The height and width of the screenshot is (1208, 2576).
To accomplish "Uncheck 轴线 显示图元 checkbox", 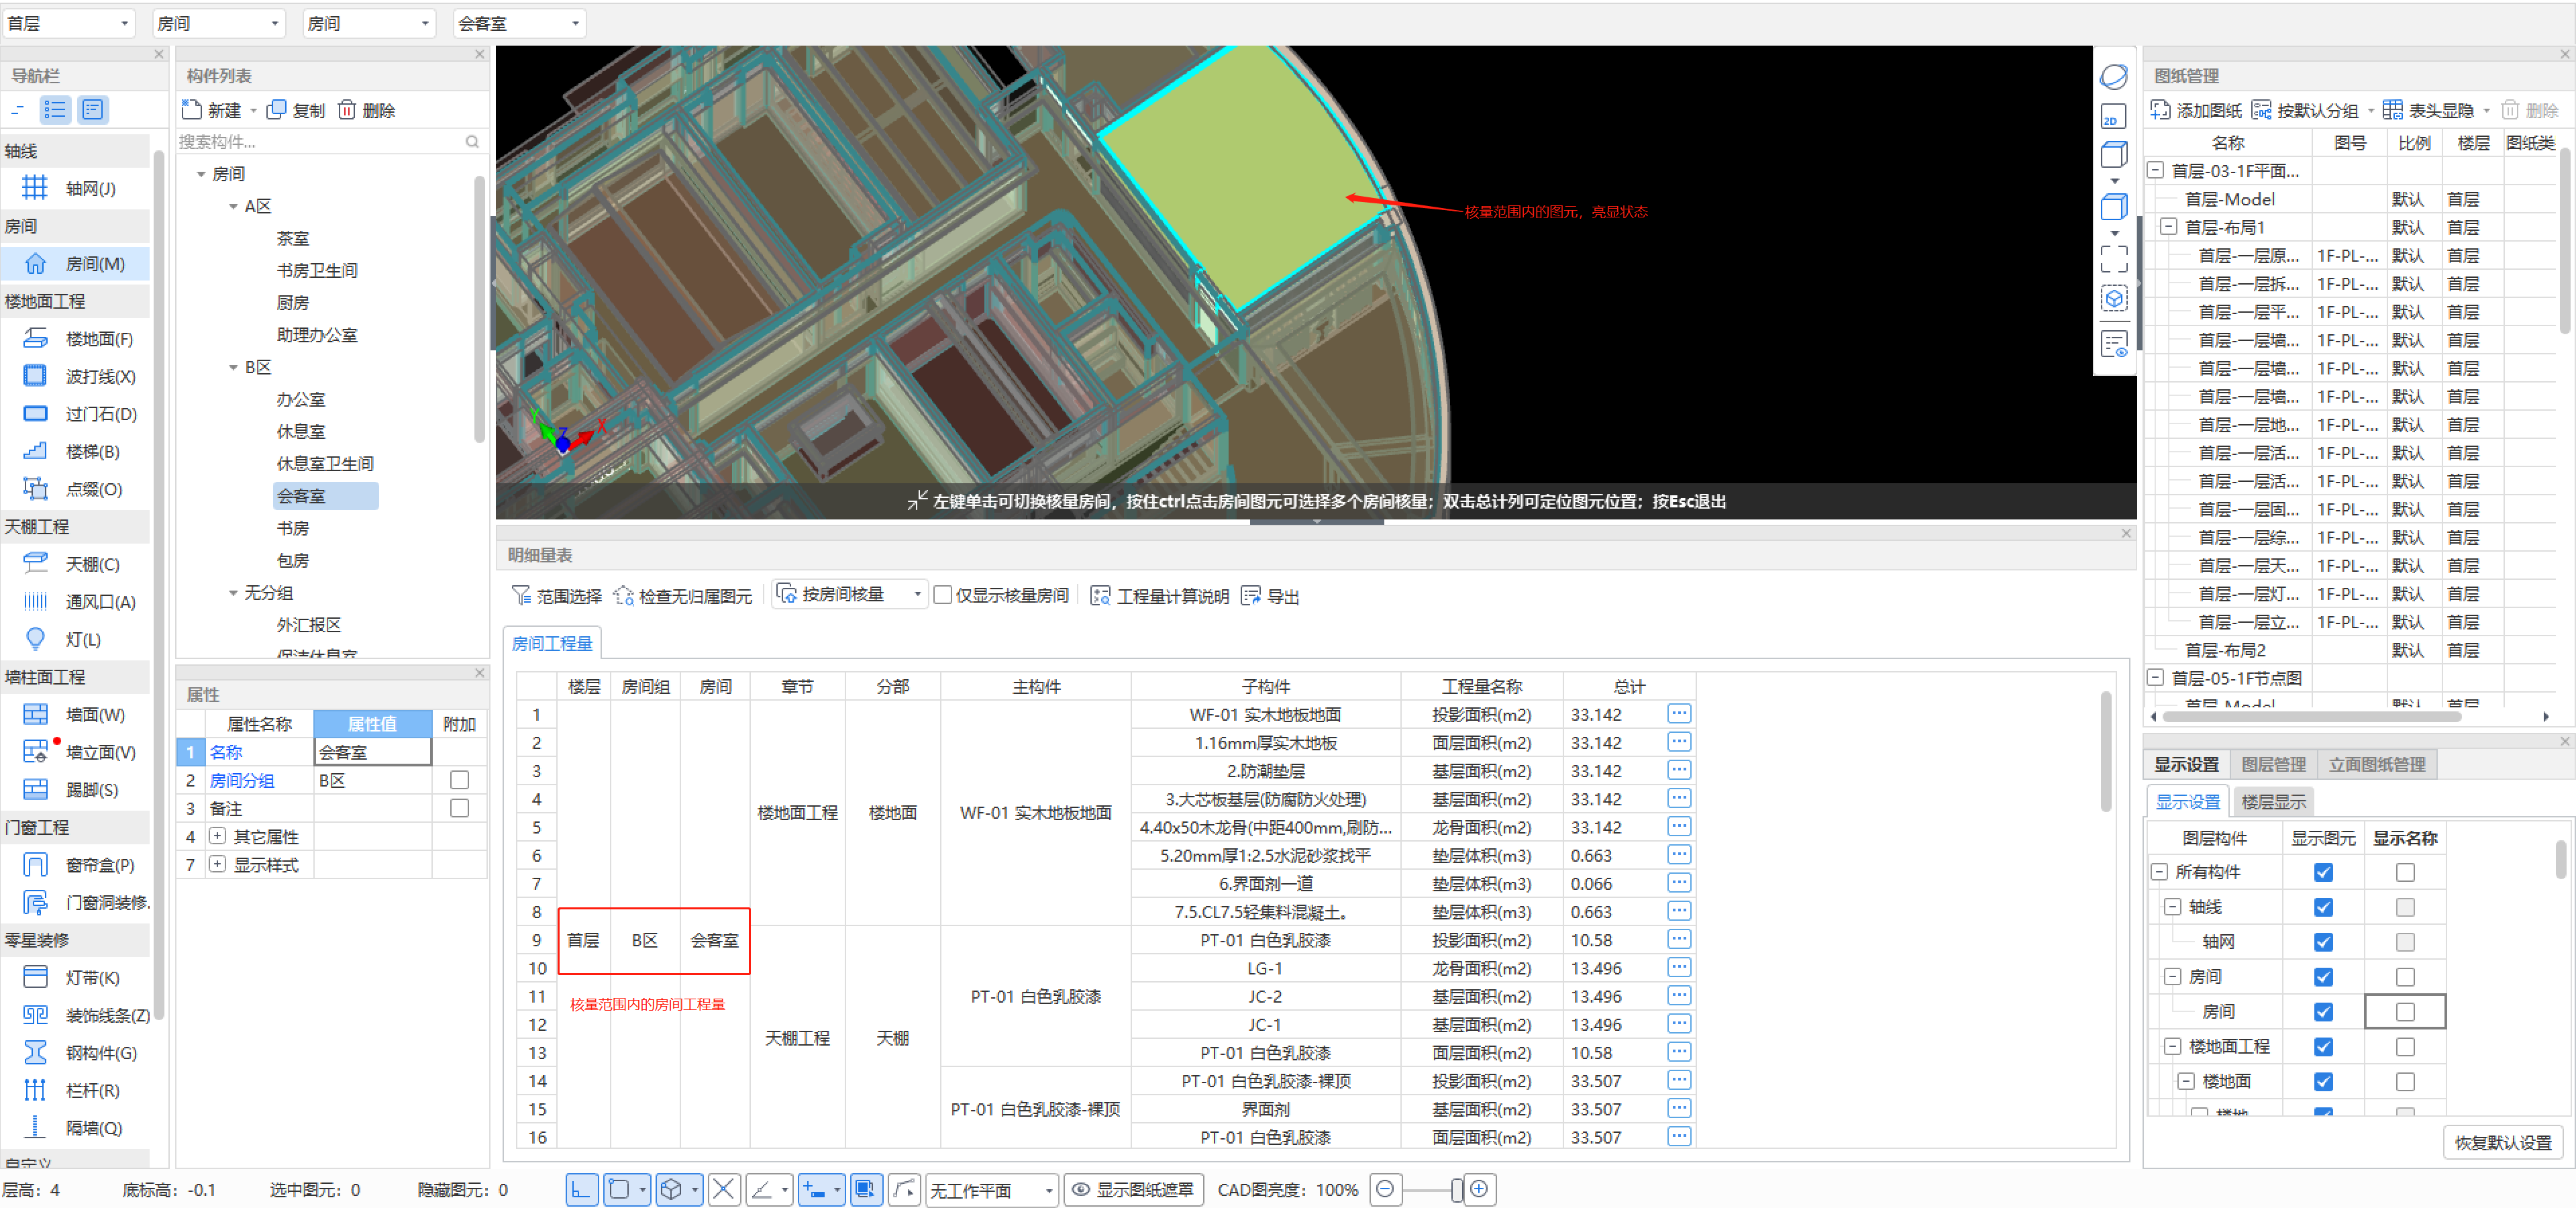I will (x=2323, y=907).
